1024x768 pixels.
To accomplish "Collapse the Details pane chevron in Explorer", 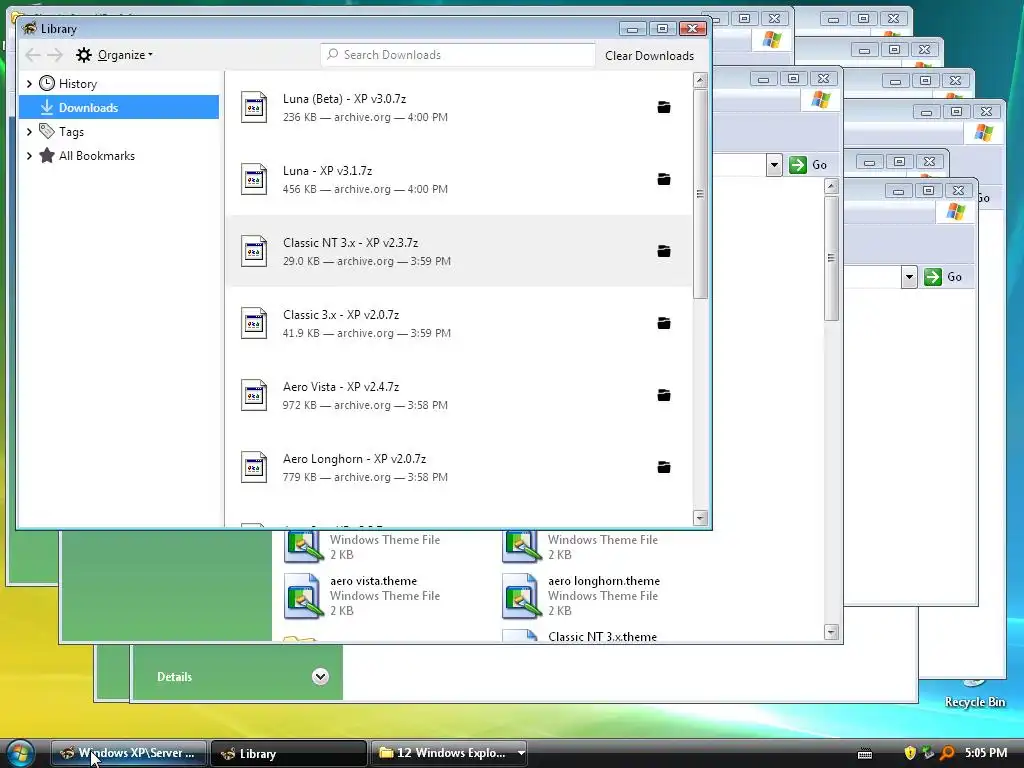I will point(320,677).
